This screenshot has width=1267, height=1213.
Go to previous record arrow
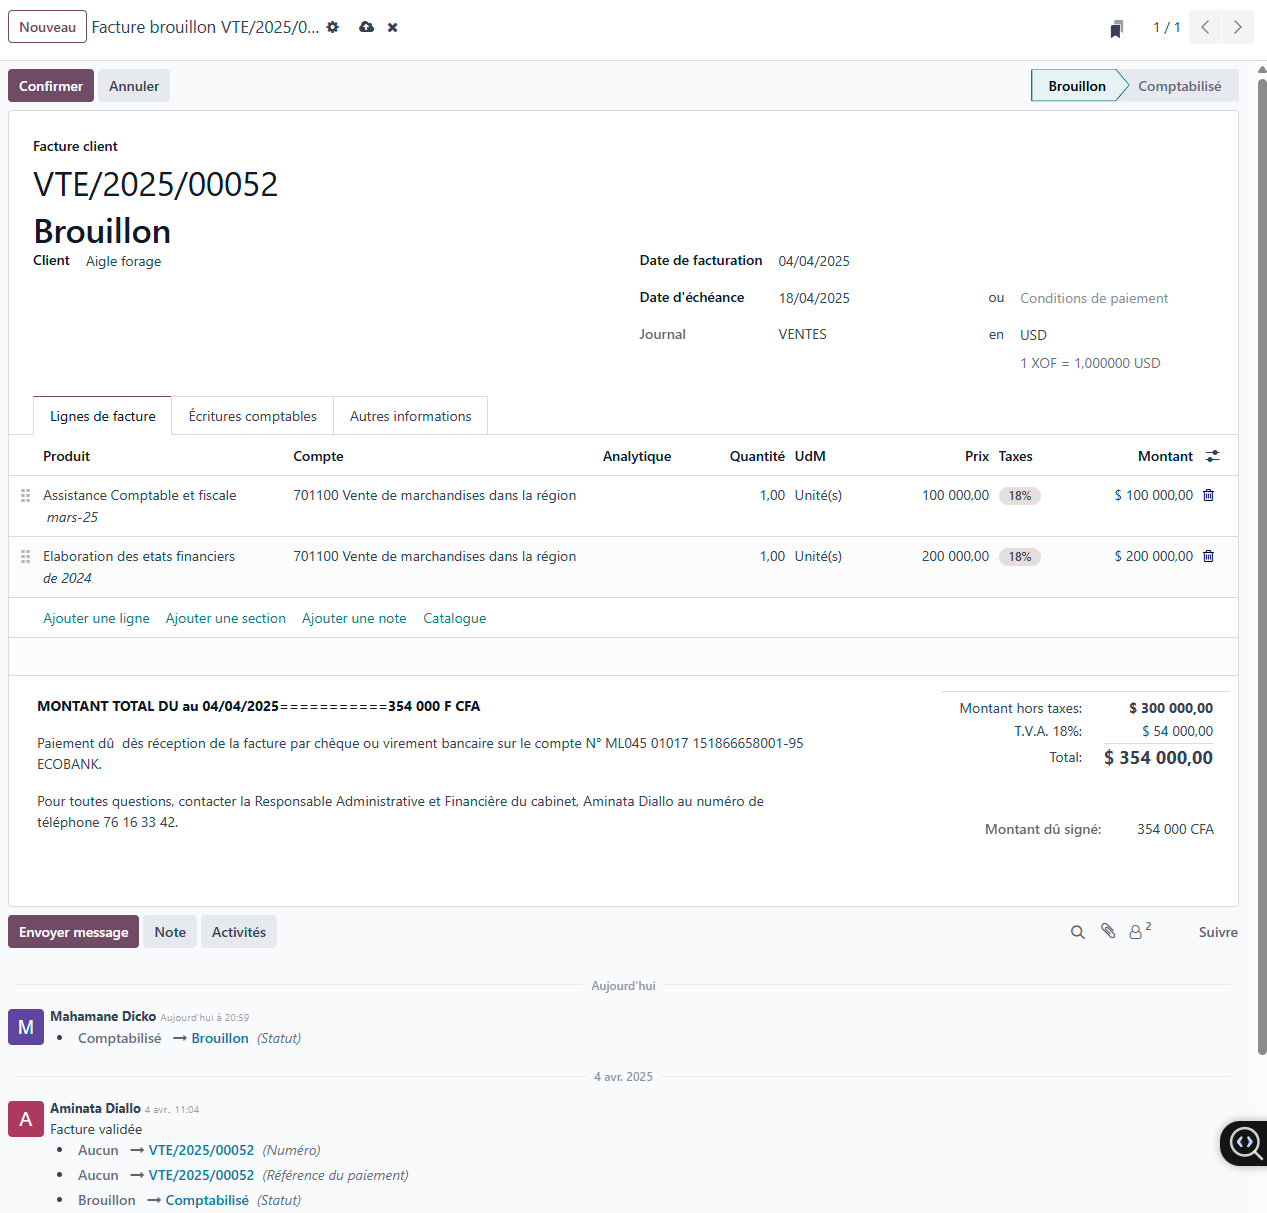(1205, 27)
